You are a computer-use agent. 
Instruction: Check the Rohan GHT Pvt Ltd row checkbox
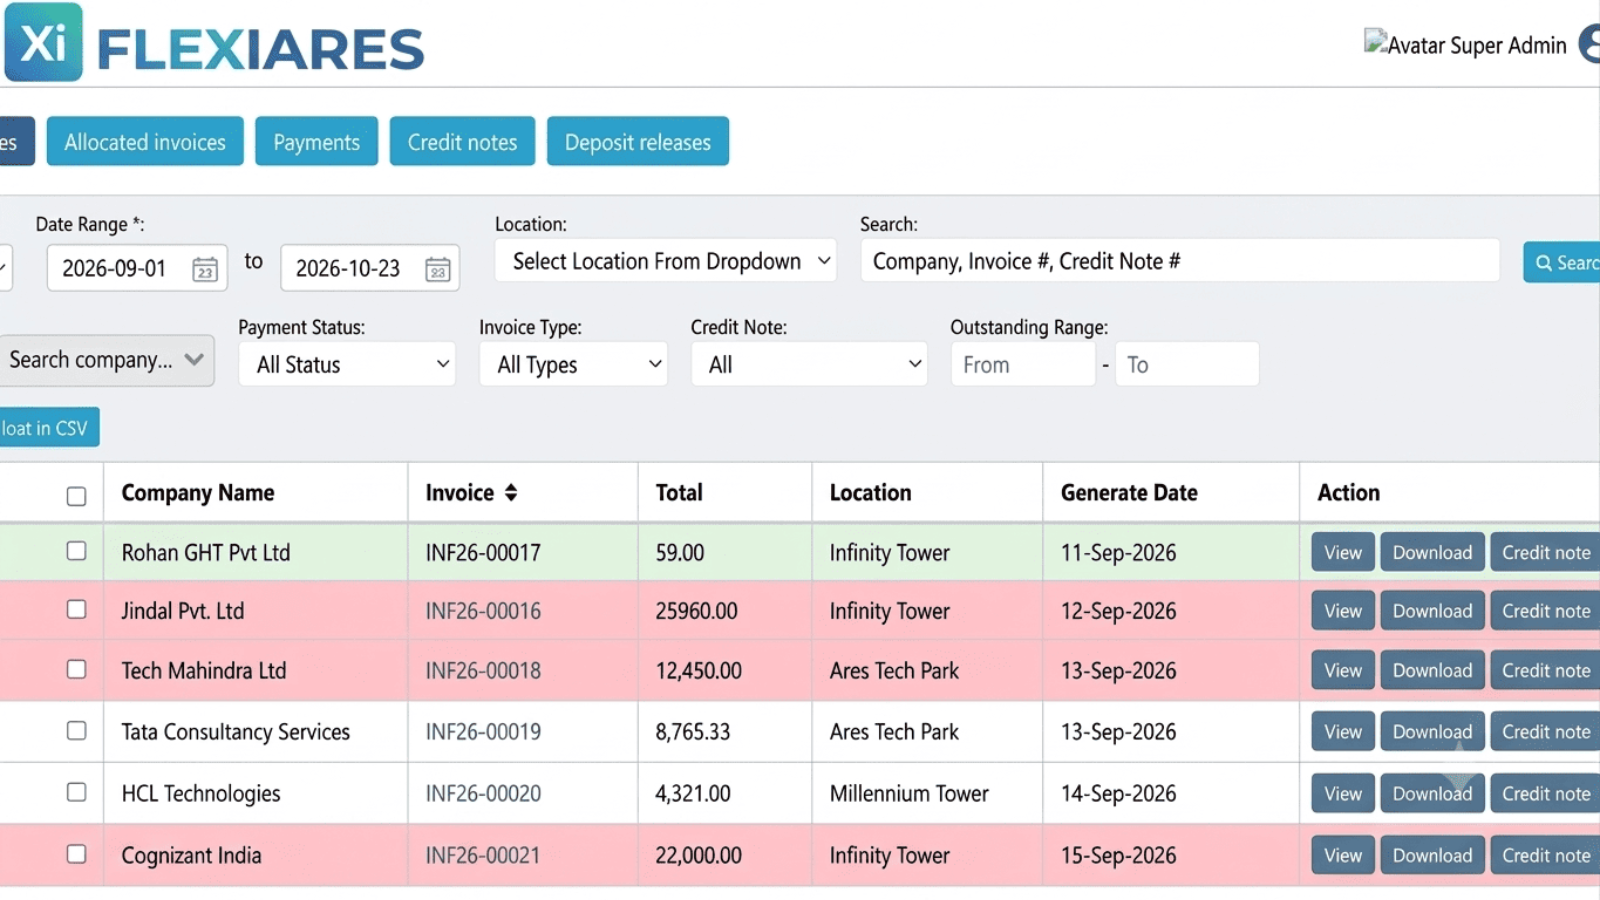point(76,551)
